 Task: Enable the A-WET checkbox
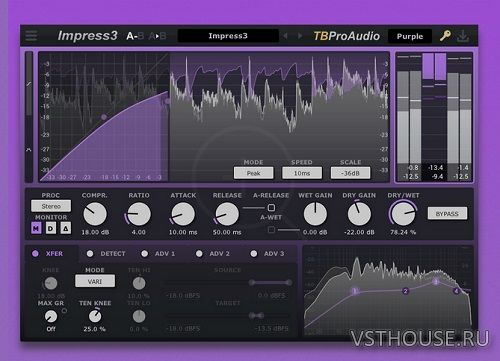(271, 230)
